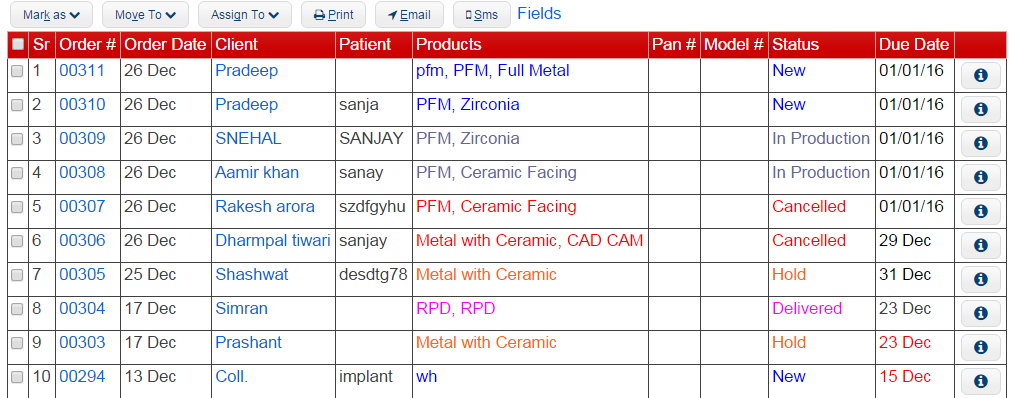Click info icon for order 00309

pyautogui.click(x=981, y=143)
